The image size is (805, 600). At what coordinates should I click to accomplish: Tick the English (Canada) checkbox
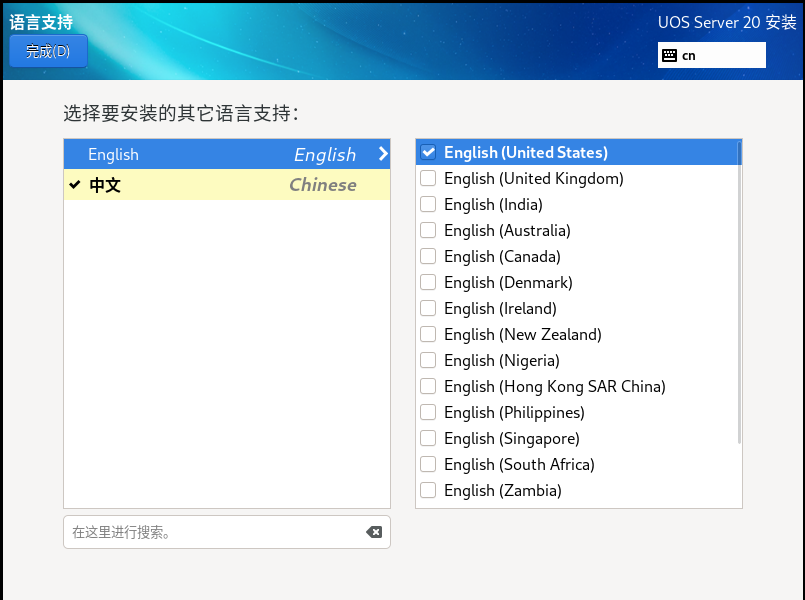click(428, 256)
